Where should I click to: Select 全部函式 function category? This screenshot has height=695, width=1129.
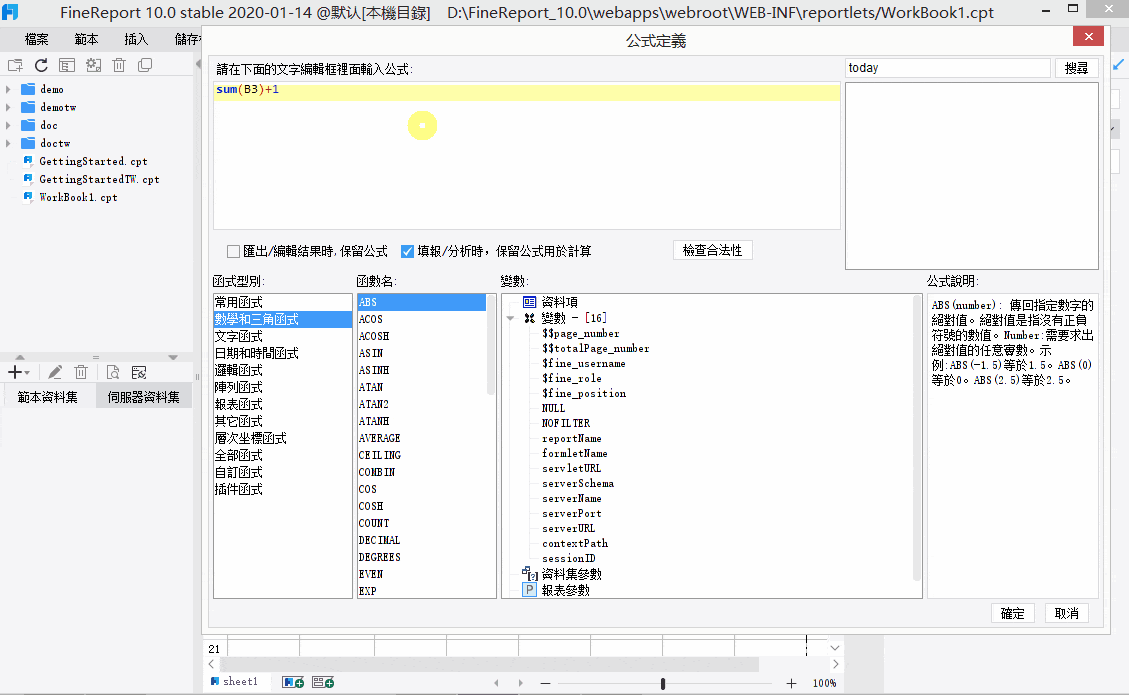[282, 455]
